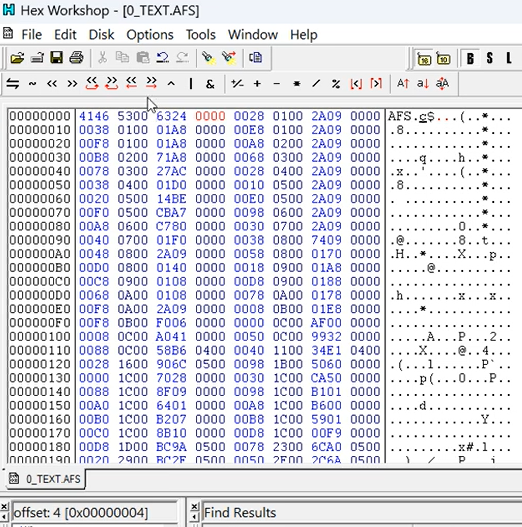Click the Goto icon after the flashlights

point(255,58)
